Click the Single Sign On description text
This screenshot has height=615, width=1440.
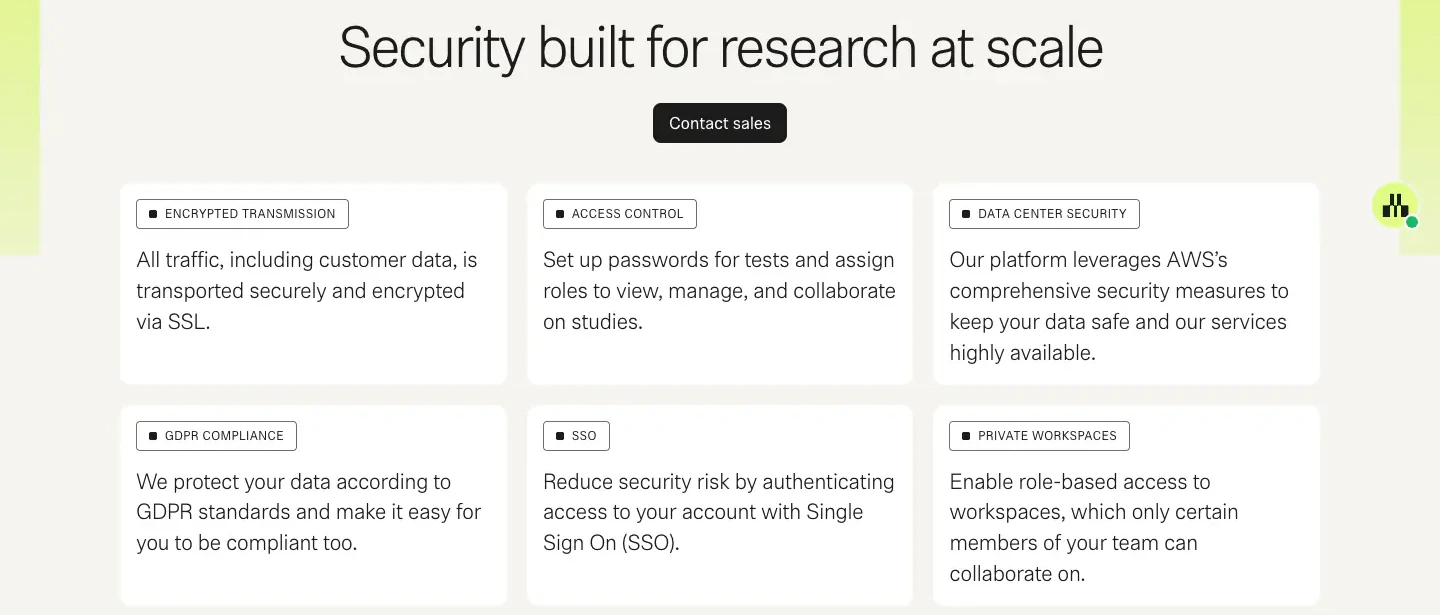coord(719,513)
